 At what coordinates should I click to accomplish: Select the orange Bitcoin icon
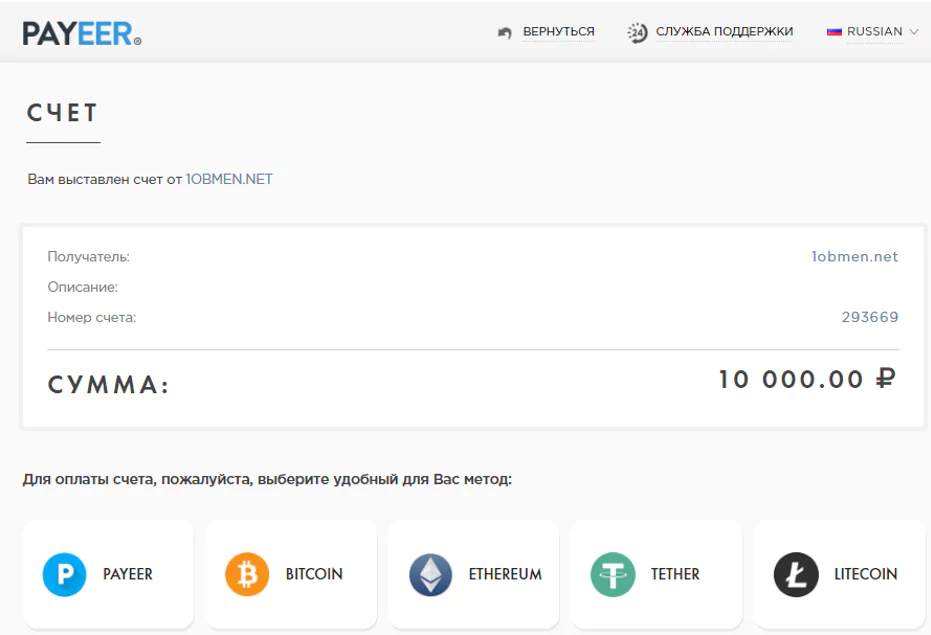point(247,574)
